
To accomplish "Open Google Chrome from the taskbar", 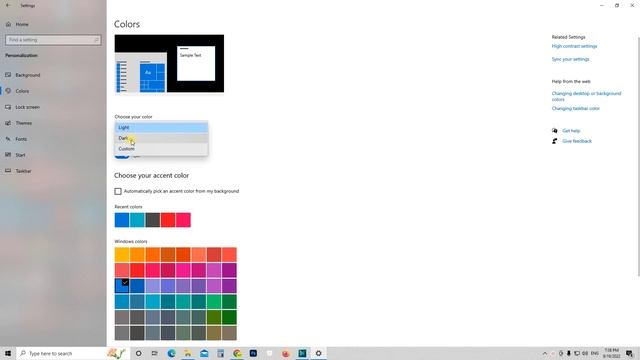I will [237, 353].
